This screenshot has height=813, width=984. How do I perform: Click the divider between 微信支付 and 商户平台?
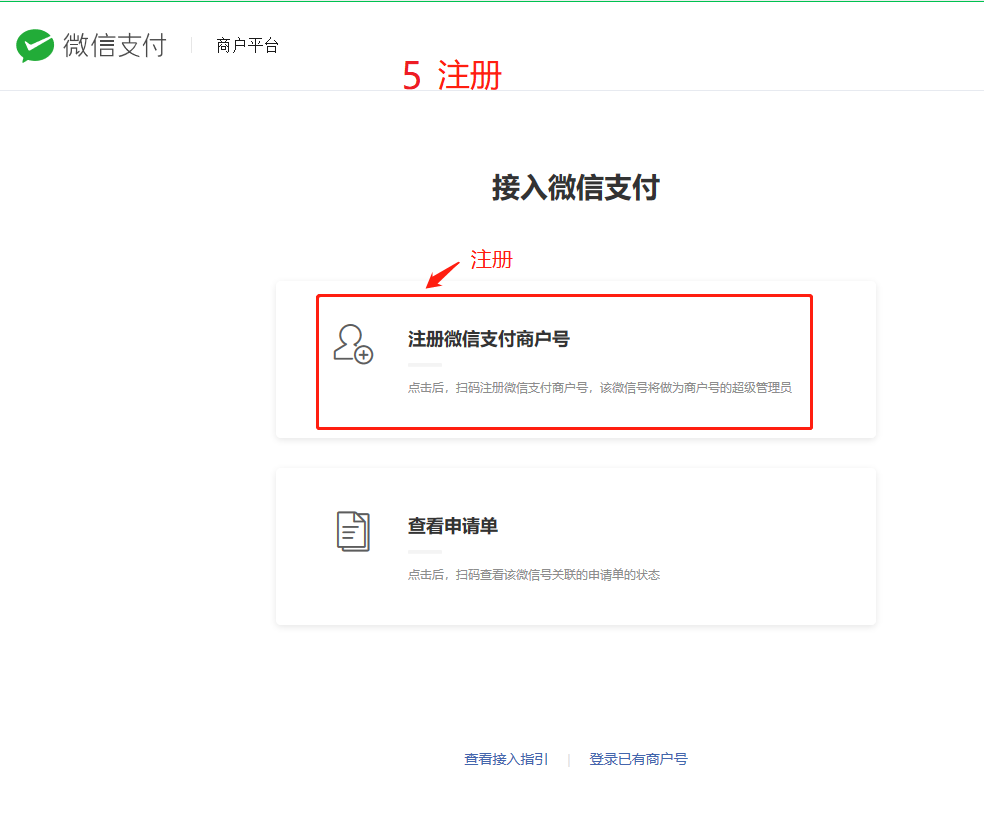point(191,46)
